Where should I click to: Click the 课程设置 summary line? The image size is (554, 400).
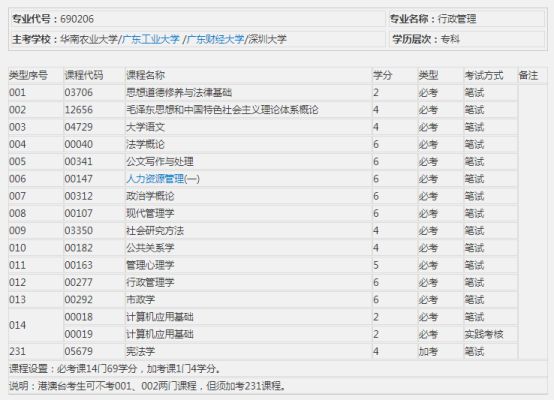pyautogui.click(x=115, y=369)
